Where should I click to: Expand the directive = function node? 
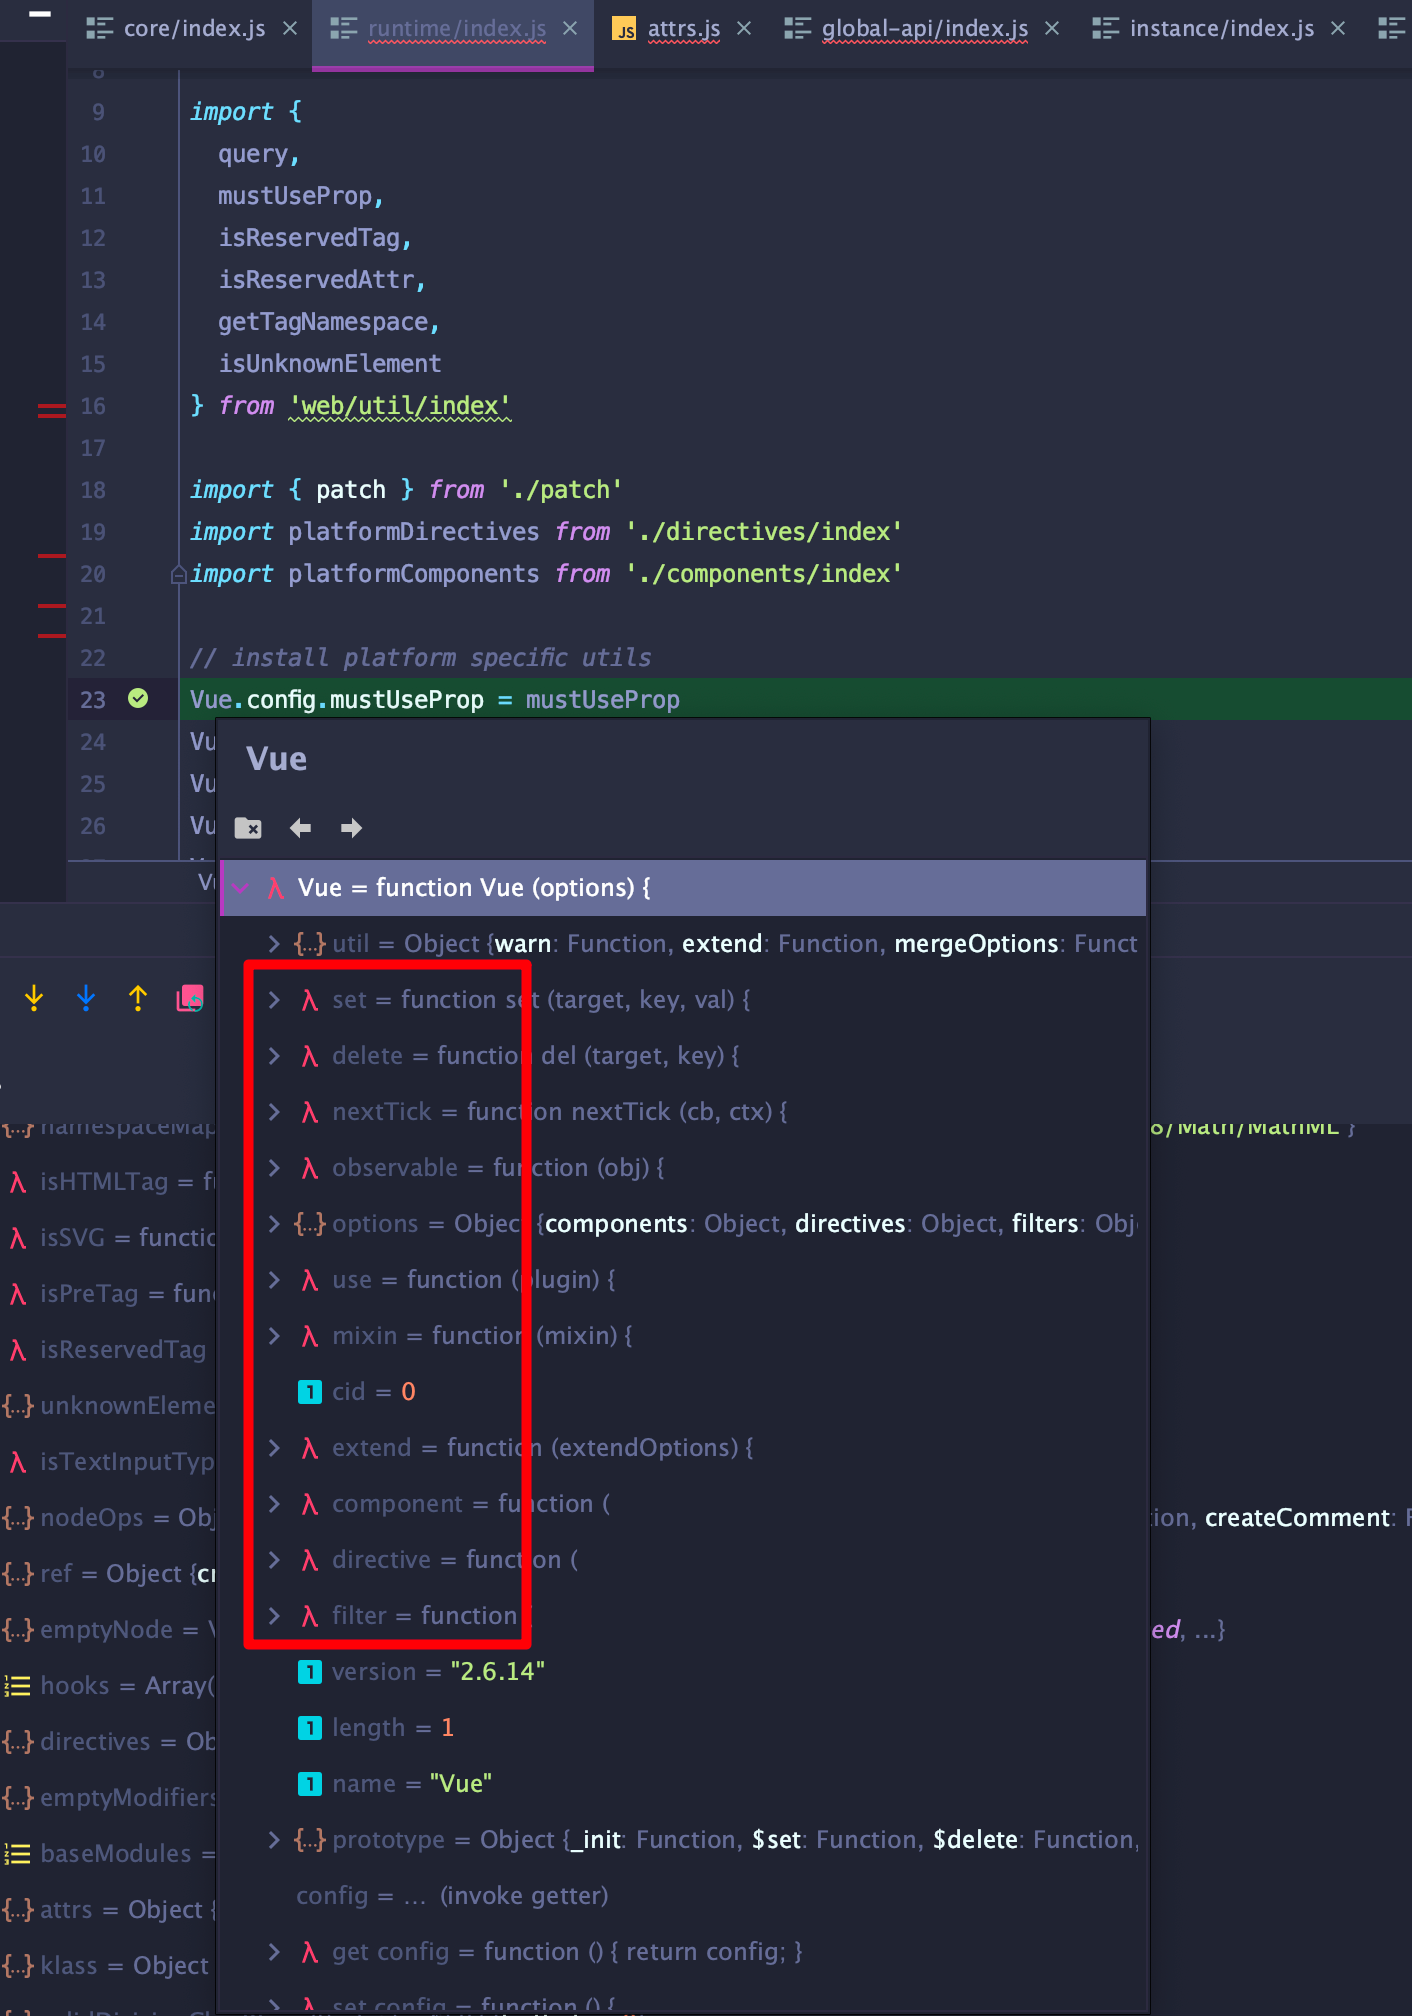[274, 1560]
